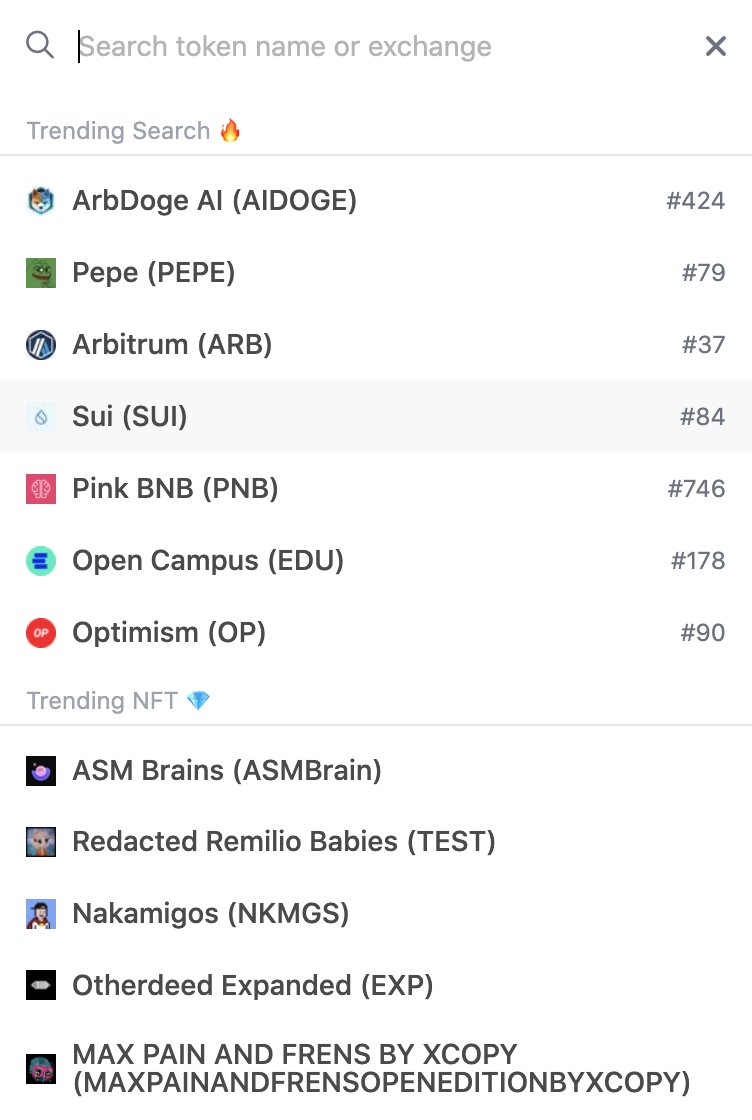
Task: Close the search panel with X
Action: (x=716, y=46)
